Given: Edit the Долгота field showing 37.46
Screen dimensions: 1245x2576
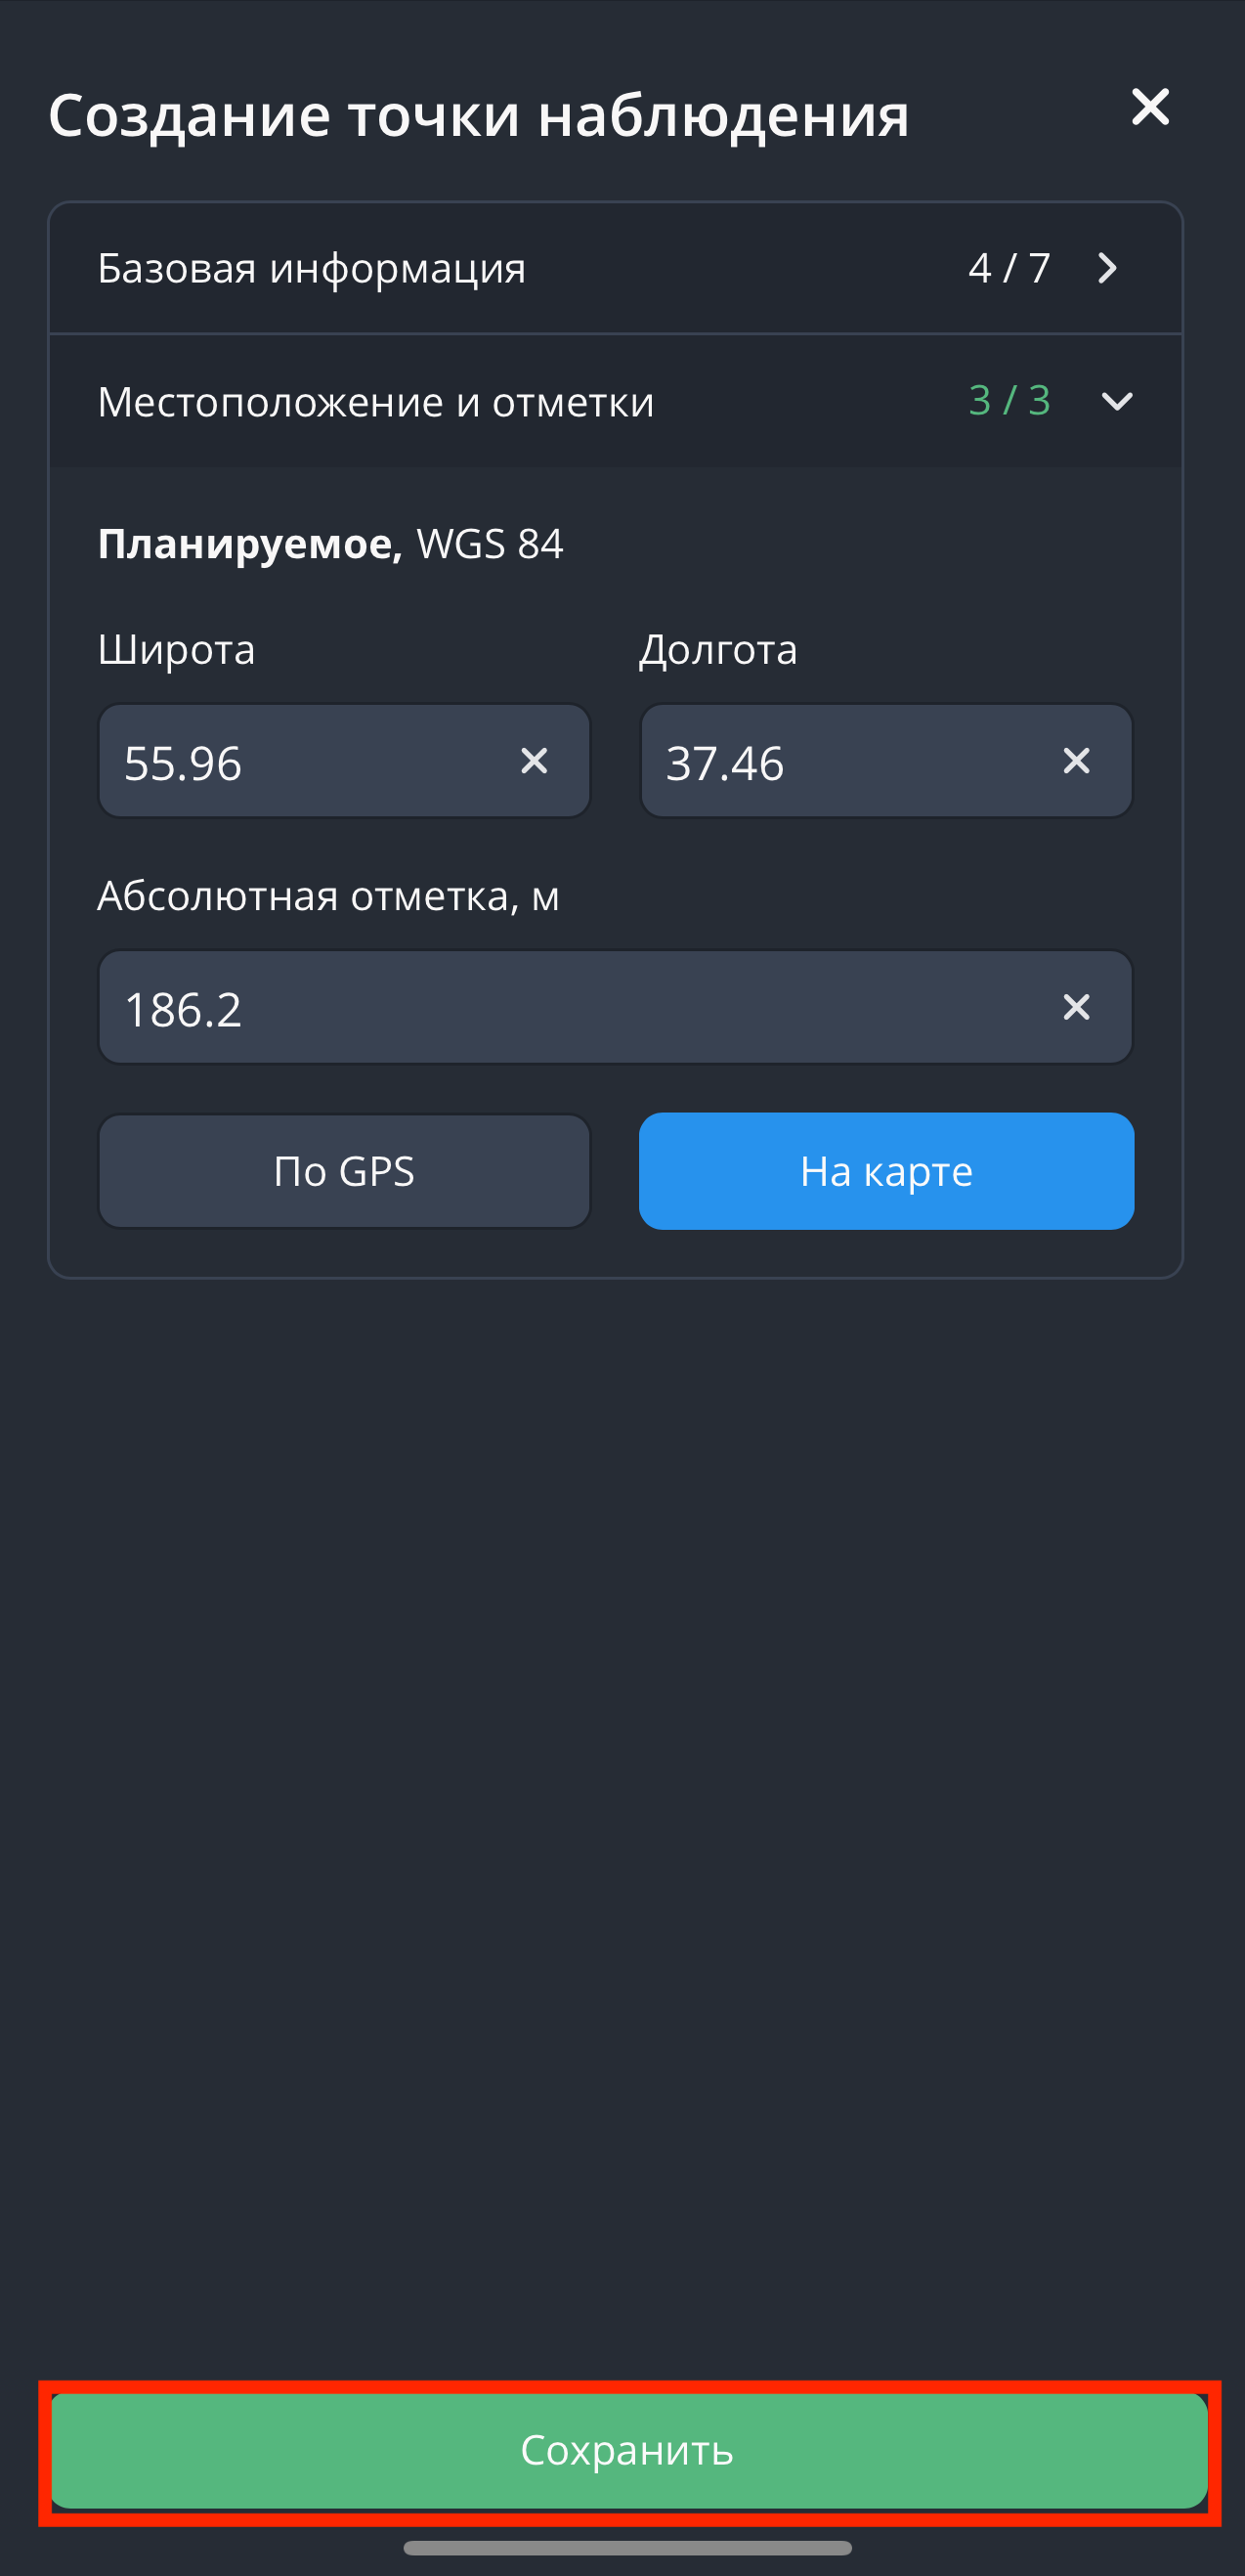Looking at the screenshot, I should point(840,762).
